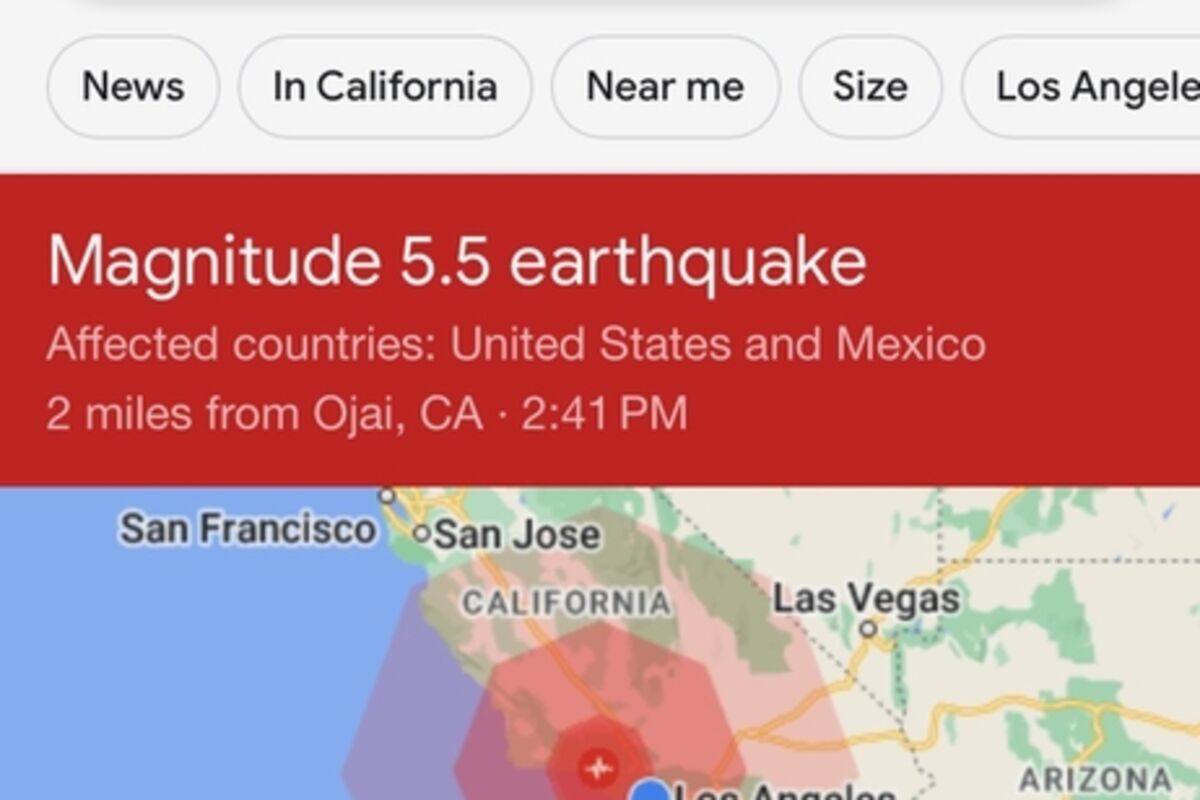Open the Los Angeles filter chip

click(1081, 87)
